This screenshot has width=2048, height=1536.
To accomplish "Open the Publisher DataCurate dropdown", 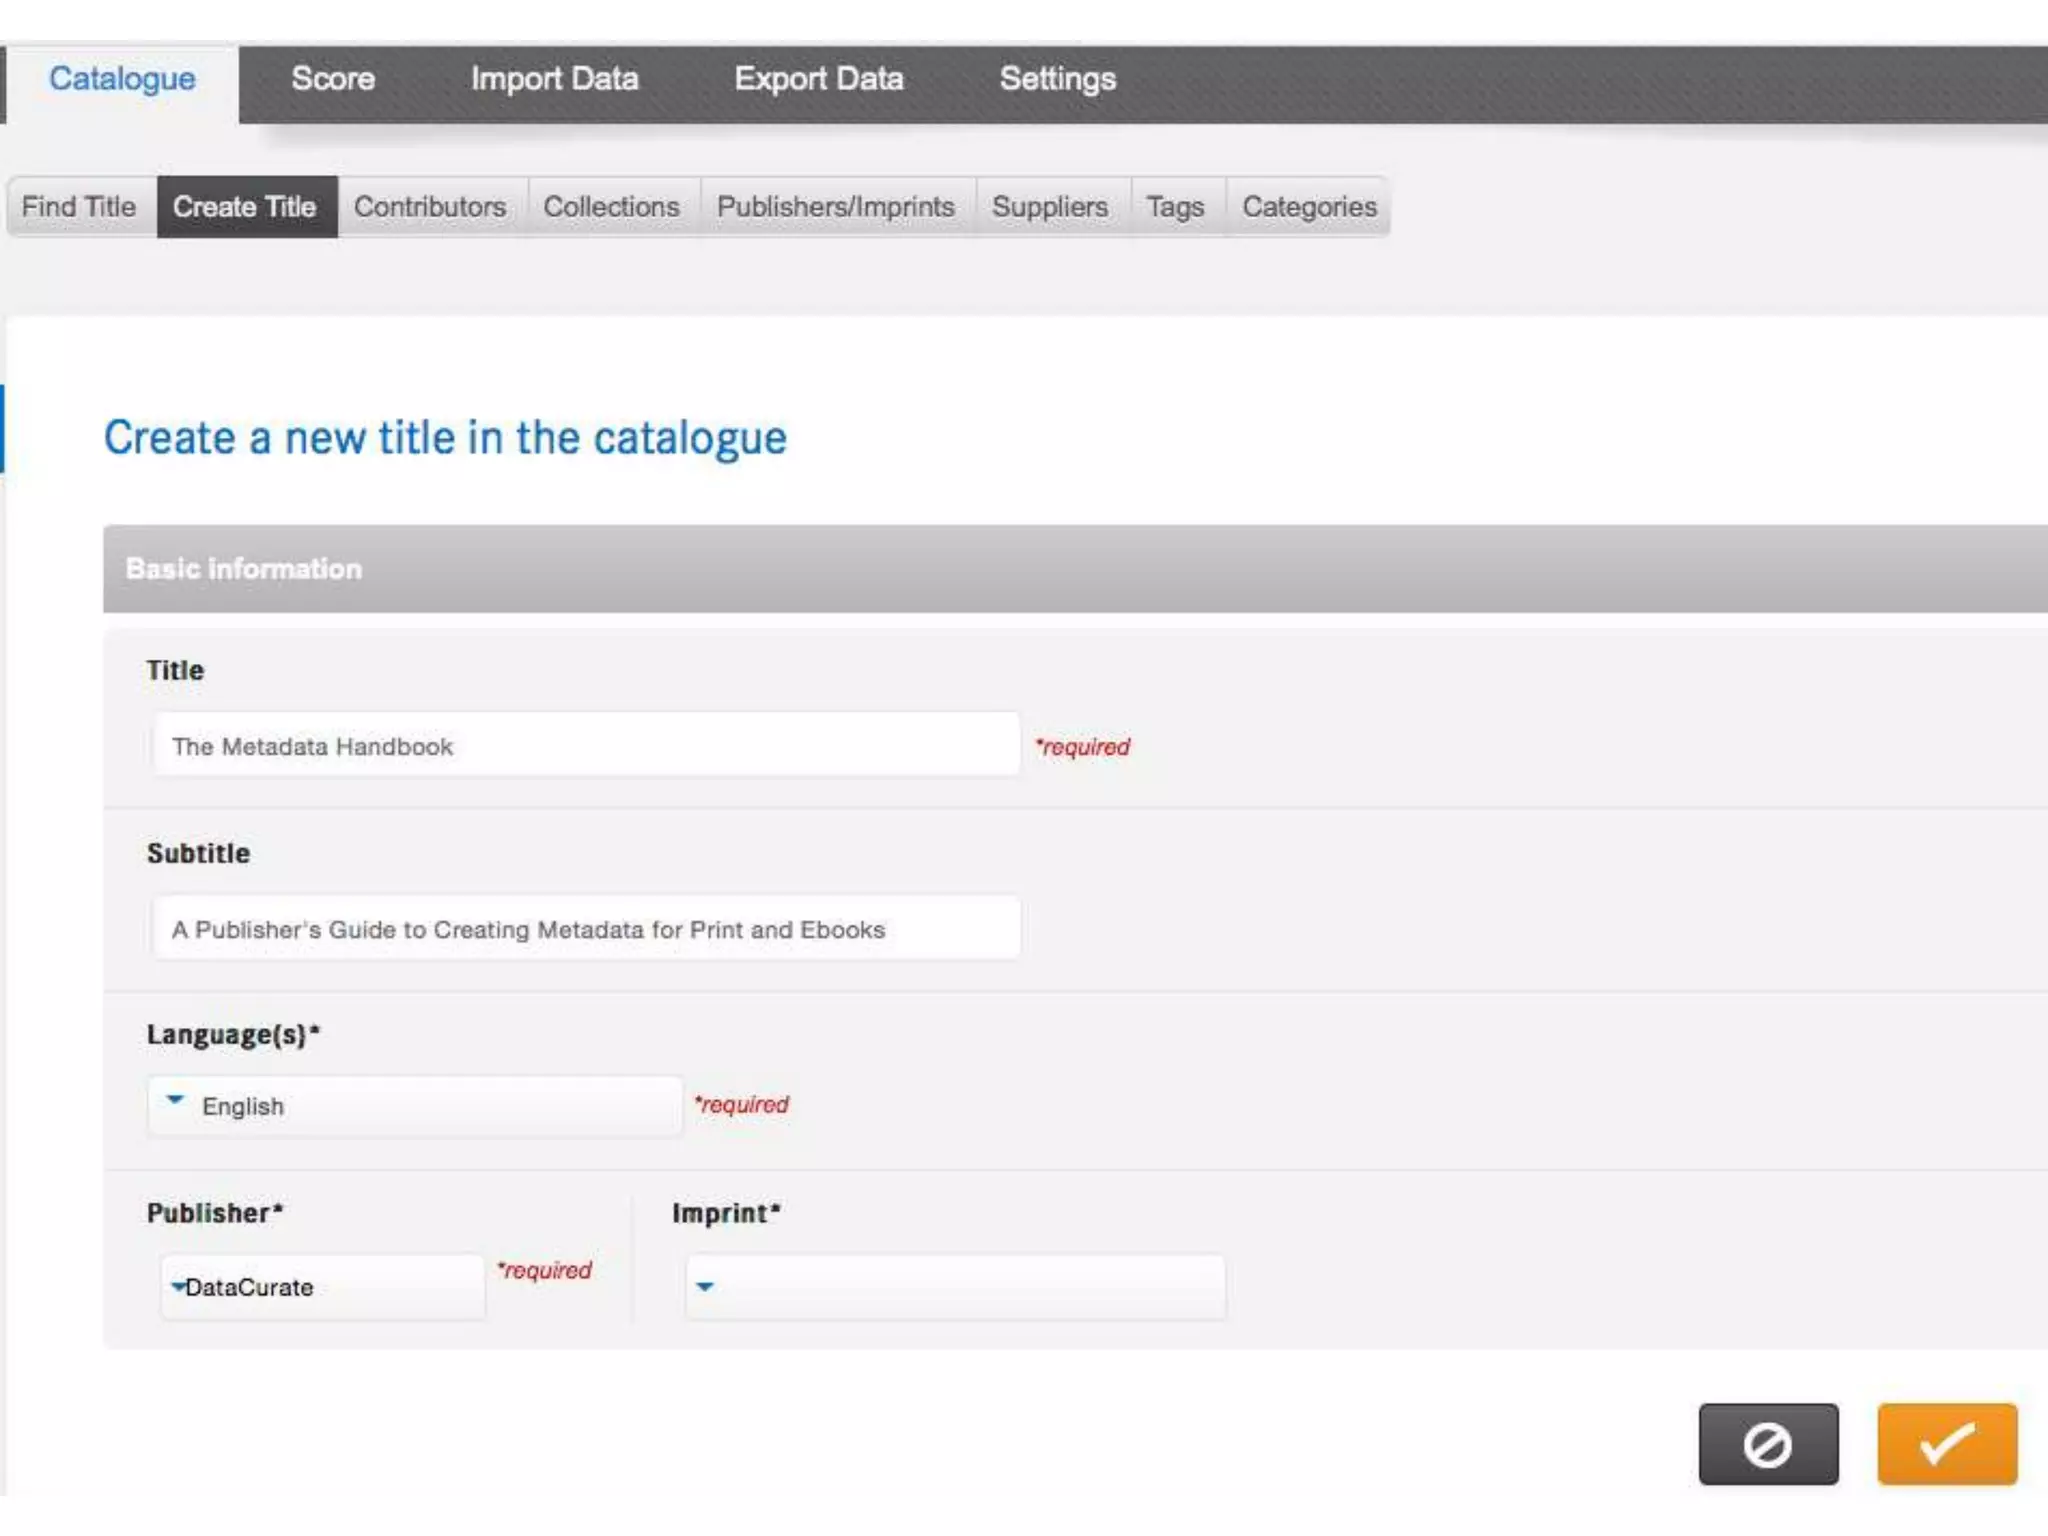I will [322, 1287].
